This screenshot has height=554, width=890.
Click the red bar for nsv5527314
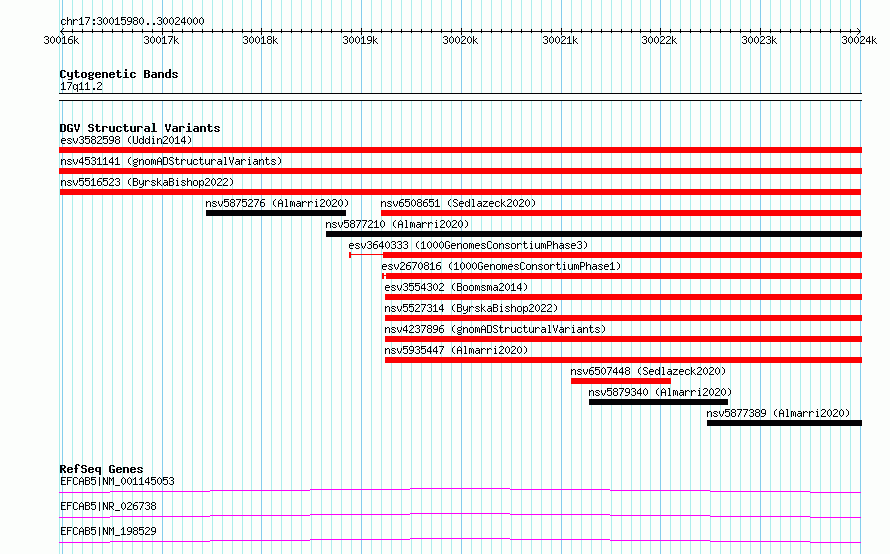623,318
